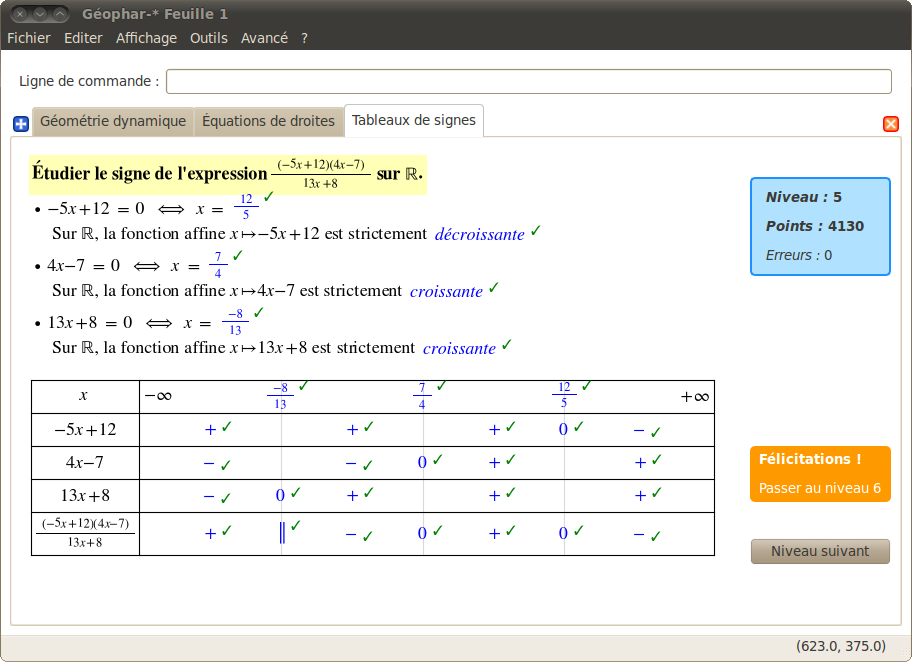Open the Editer menu
Image resolution: width=912 pixels, height=662 pixels.
point(83,38)
